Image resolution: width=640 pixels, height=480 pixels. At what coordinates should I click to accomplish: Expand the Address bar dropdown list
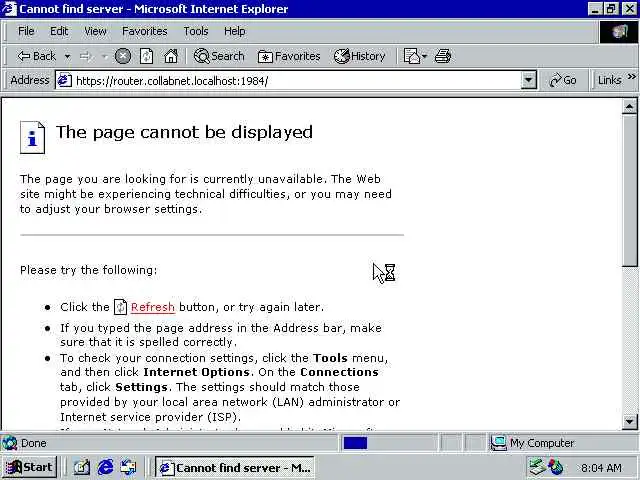click(529, 80)
